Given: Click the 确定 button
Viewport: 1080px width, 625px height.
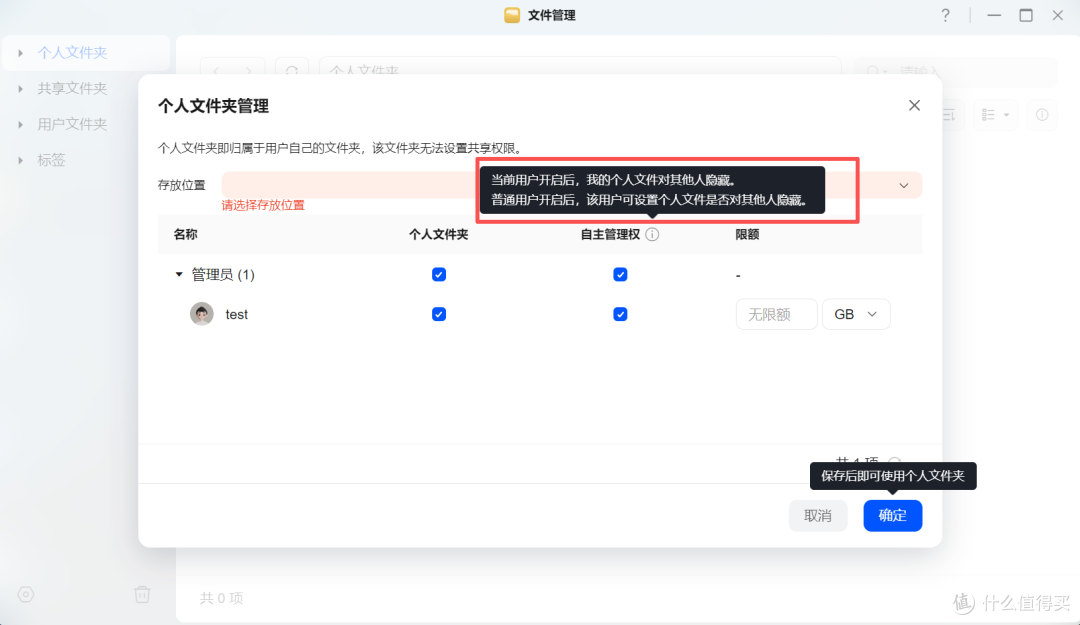Looking at the screenshot, I should click(893, 515).
